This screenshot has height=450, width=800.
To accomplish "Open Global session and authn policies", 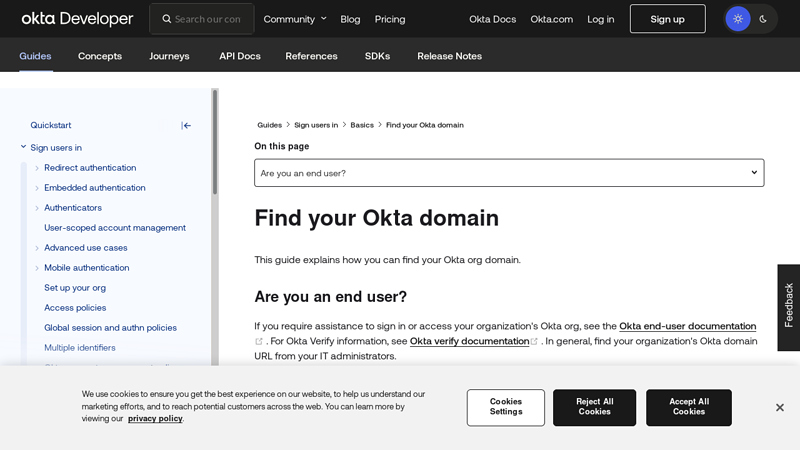I will click(x=110, y=328).
